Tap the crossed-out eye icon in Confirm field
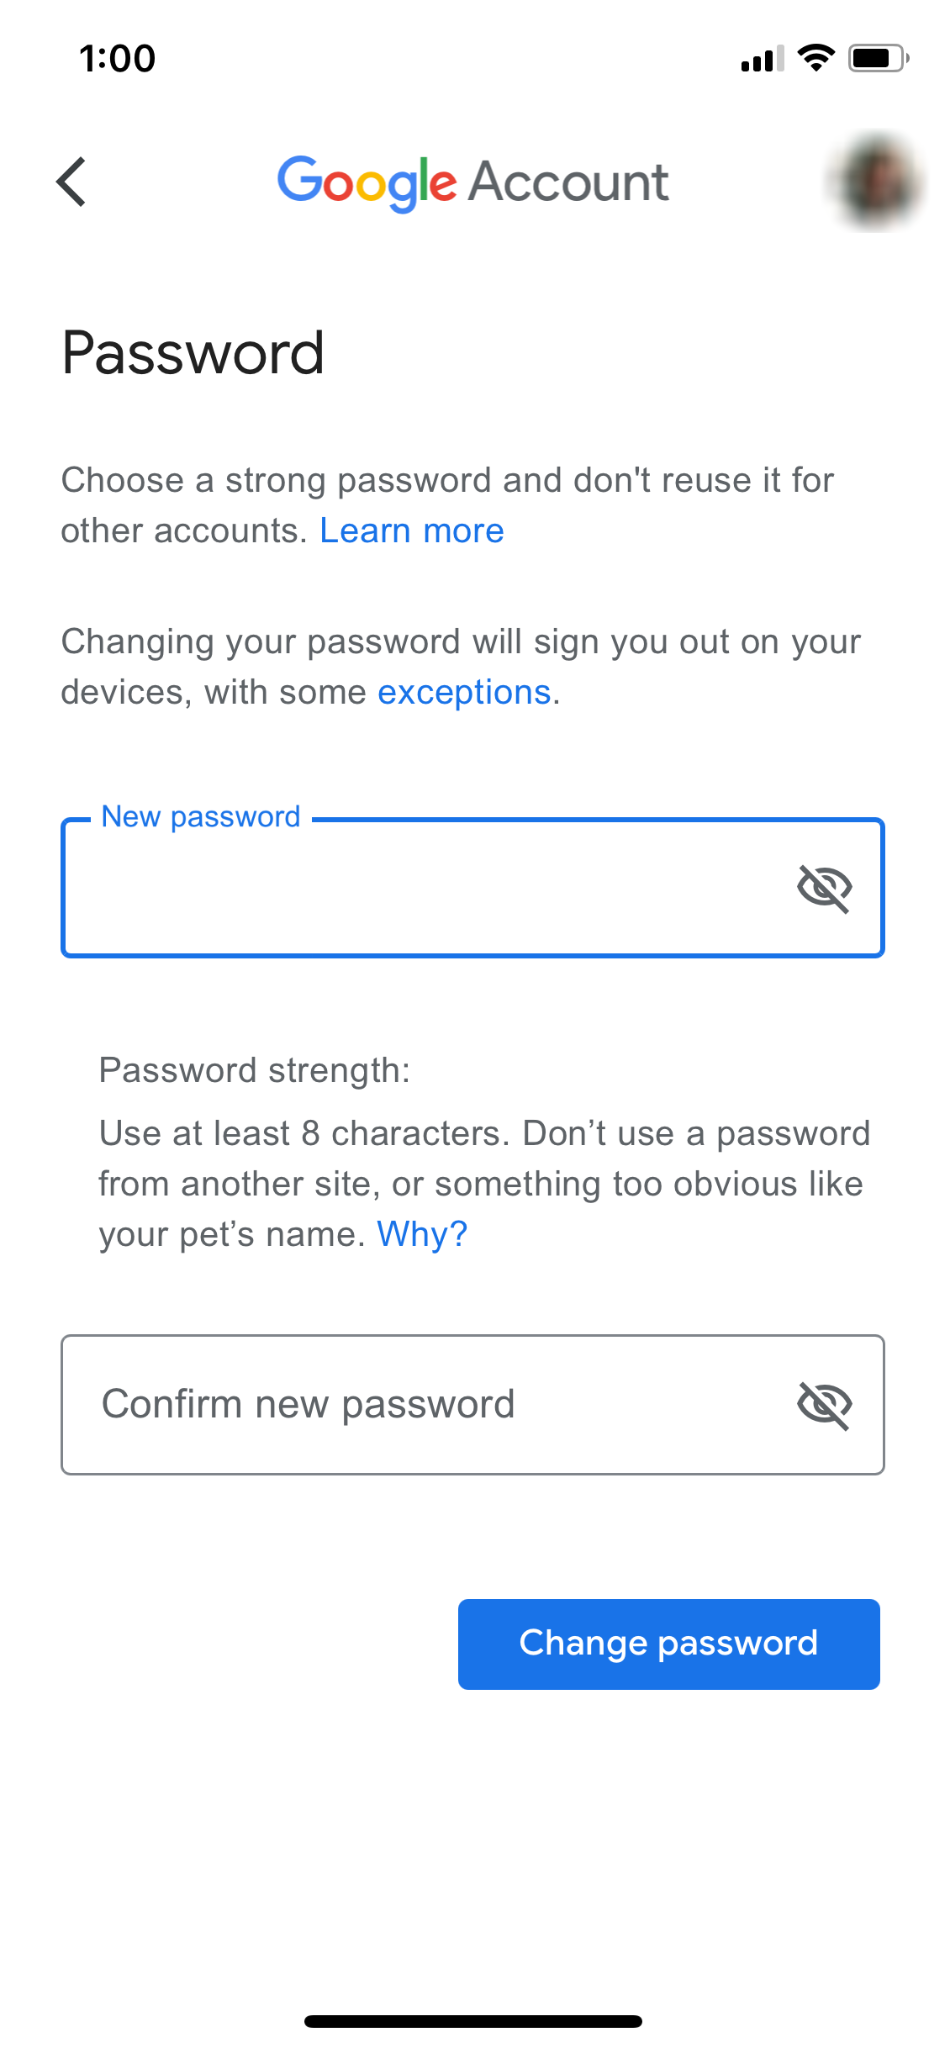 tap(827, 1403)
